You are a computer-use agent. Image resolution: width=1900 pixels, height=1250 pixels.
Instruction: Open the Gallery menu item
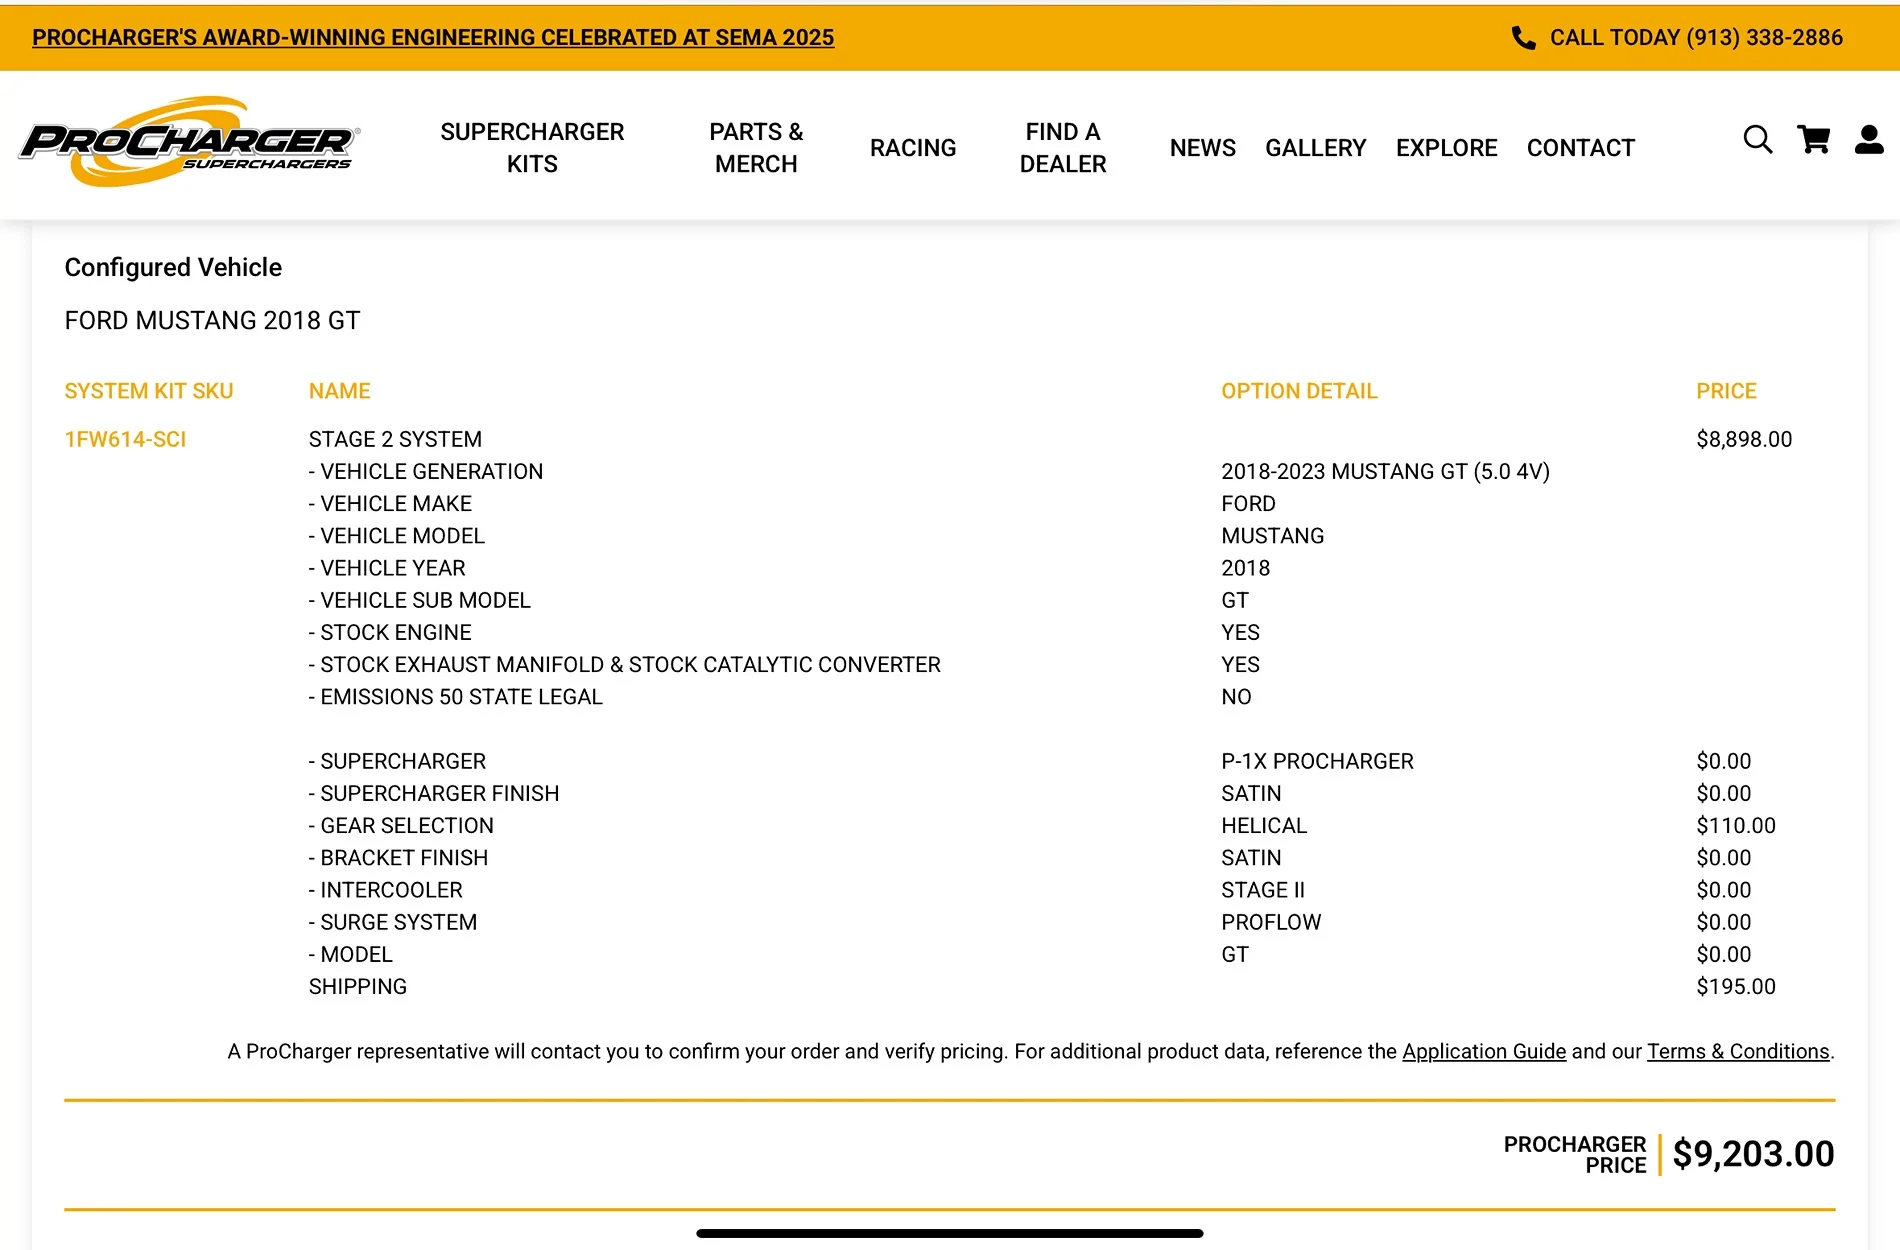(1315, 148)
